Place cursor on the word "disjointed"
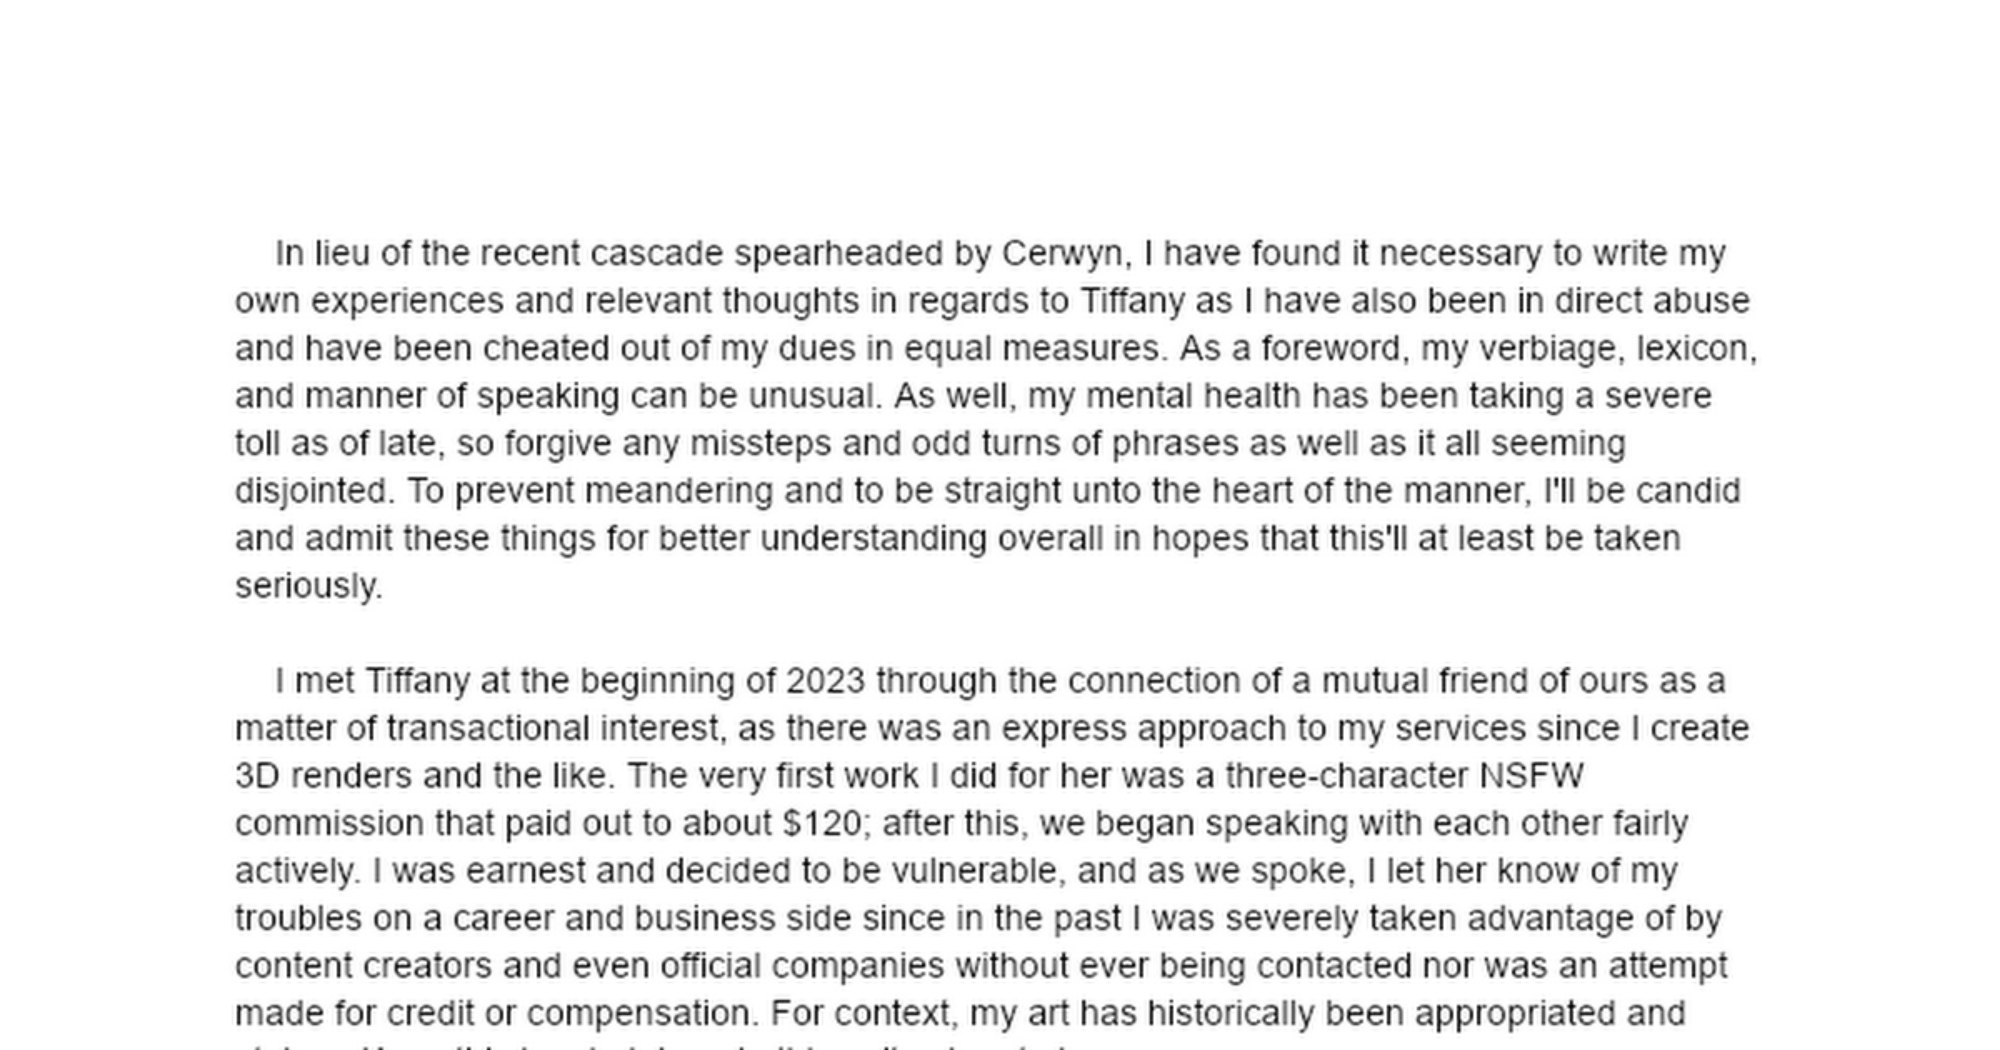This screenshot has height=1050, width=2000. tap(312, 491)
